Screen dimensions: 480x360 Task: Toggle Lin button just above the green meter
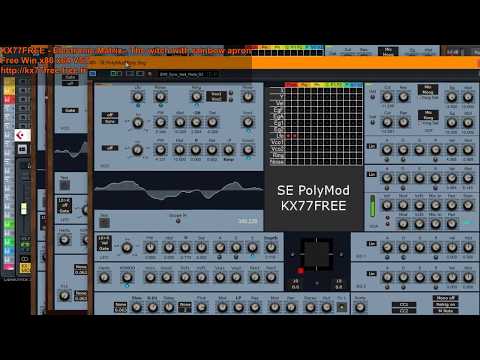pyautogui.click(x=372, y=175)
